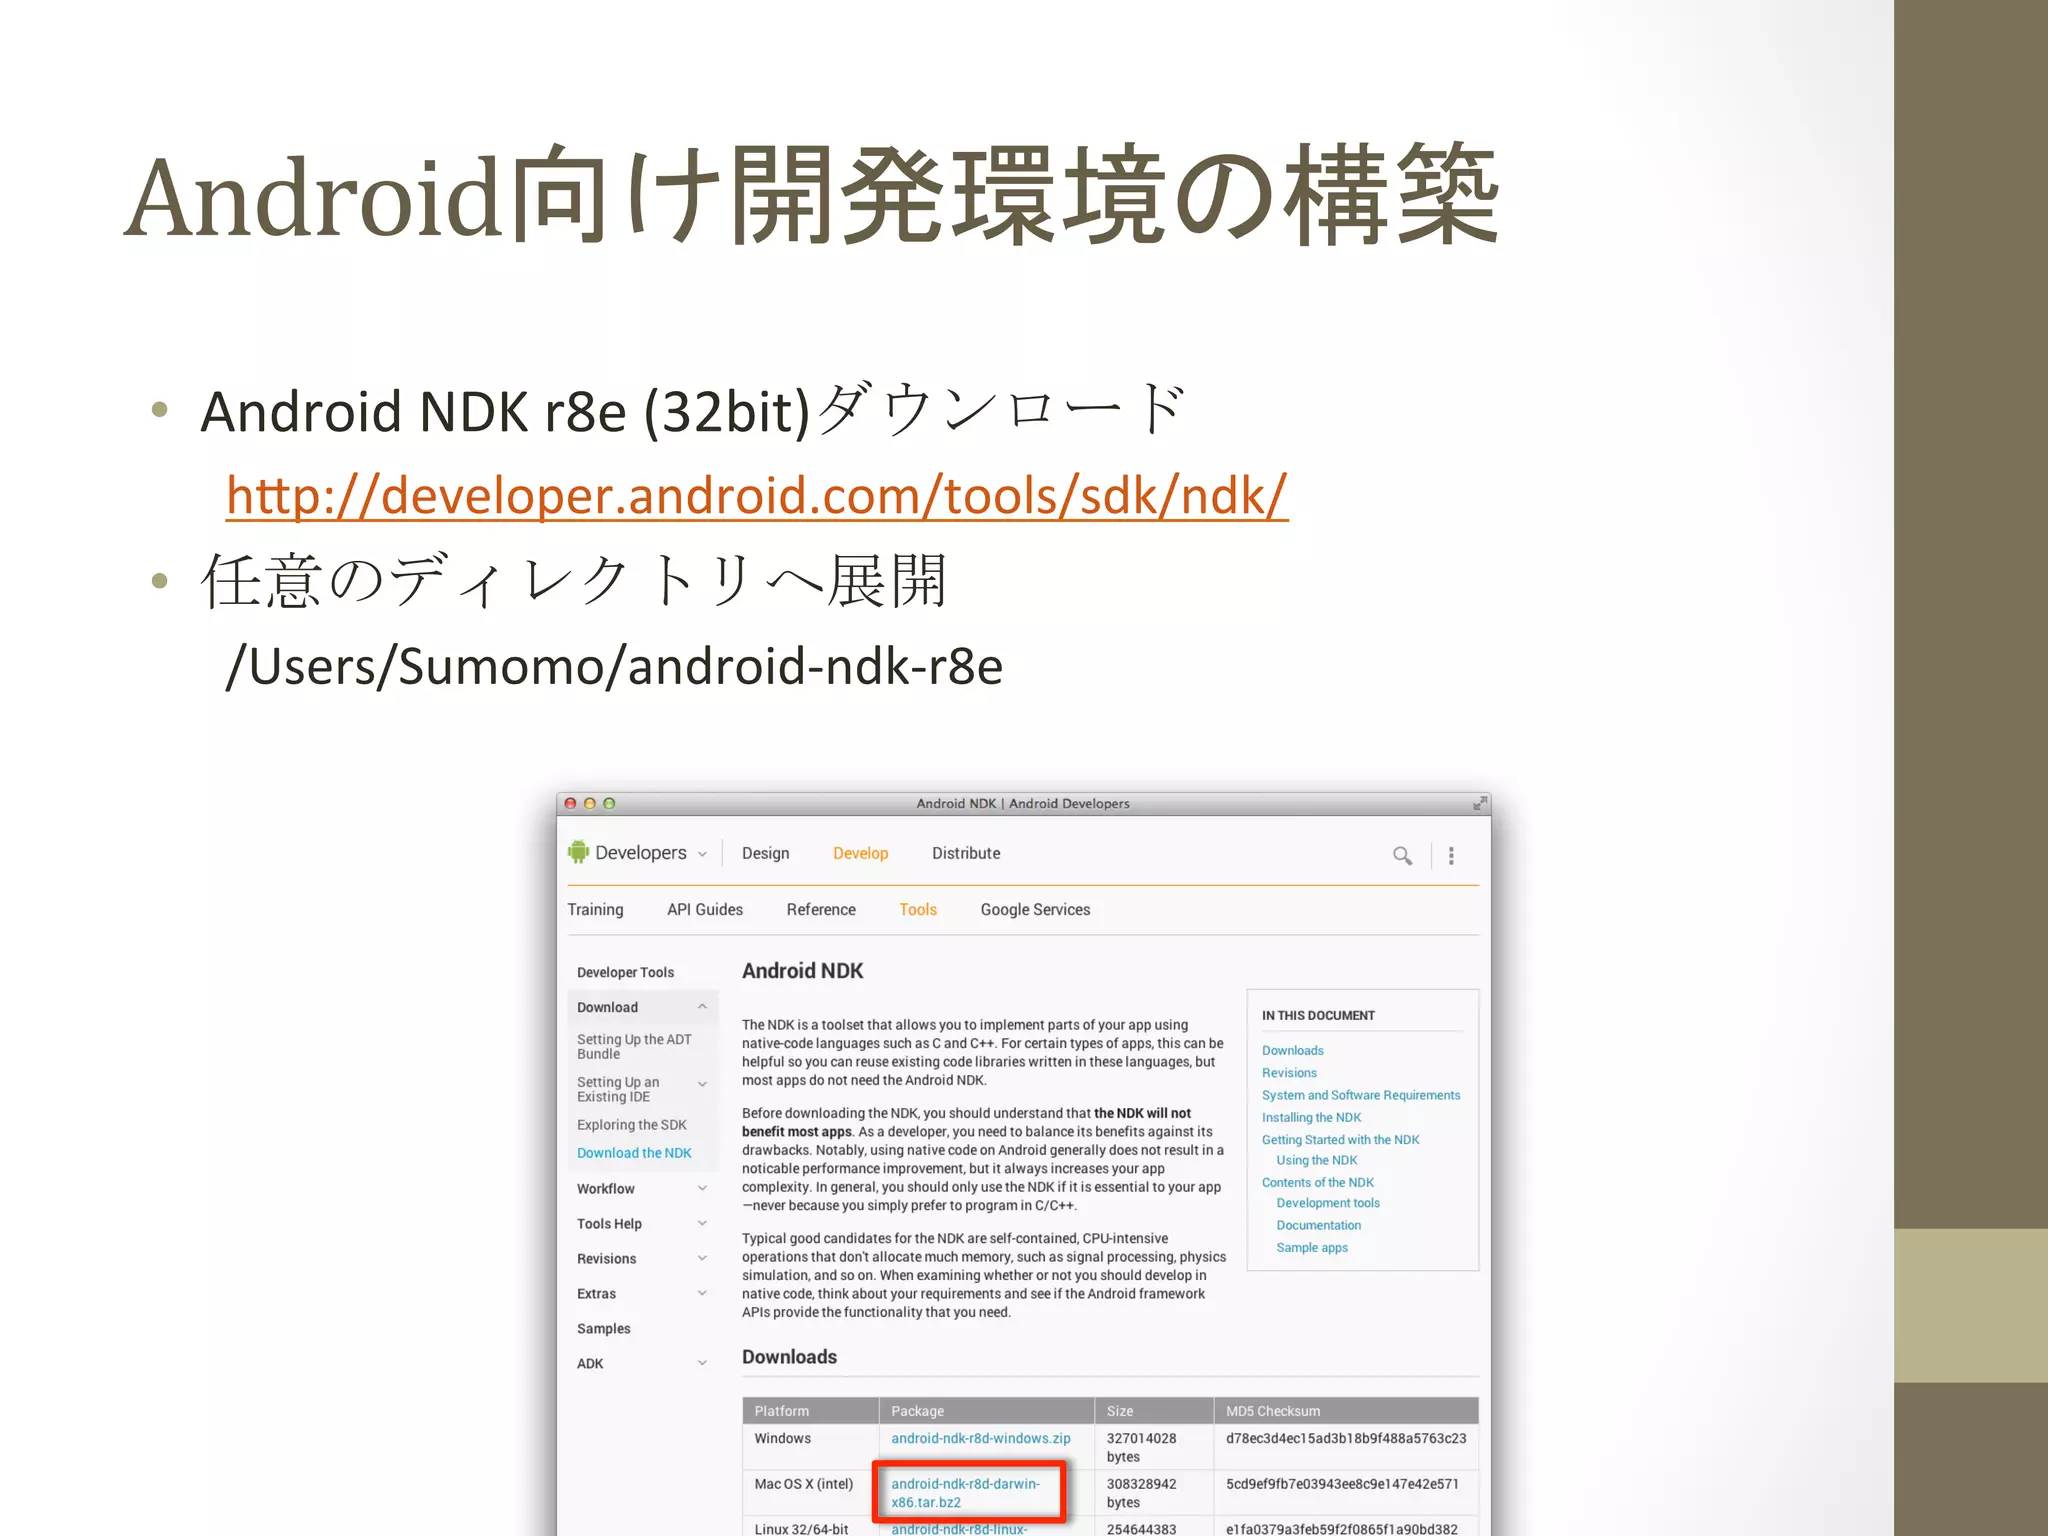Open Contents of the NDK link

pos(1317,1182)
